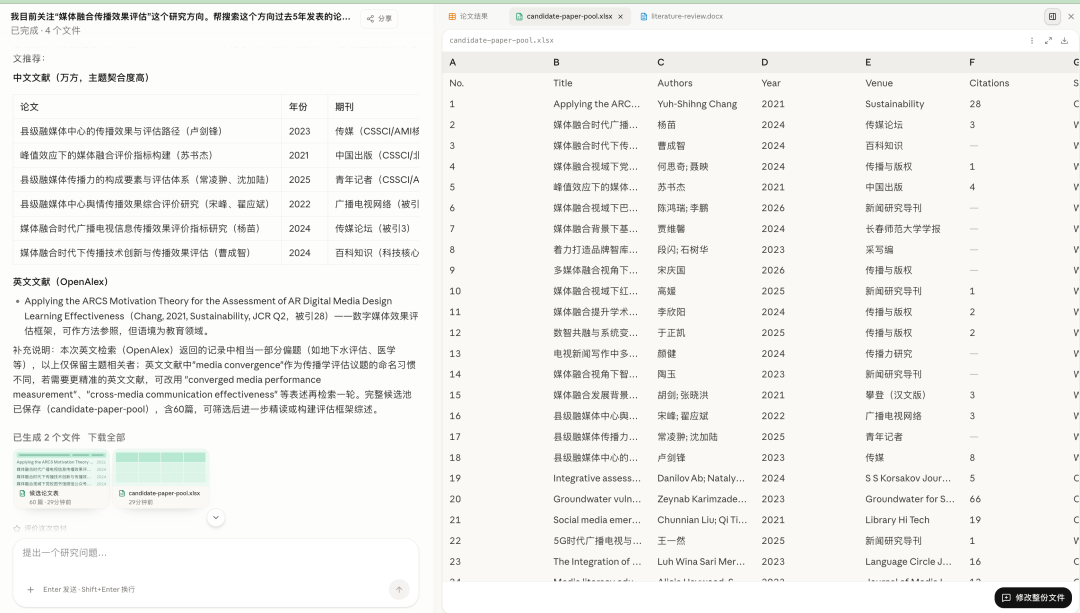
Task: Click the 已完成 · 4 个文件 status text
Action: click(x=45, y=30)
